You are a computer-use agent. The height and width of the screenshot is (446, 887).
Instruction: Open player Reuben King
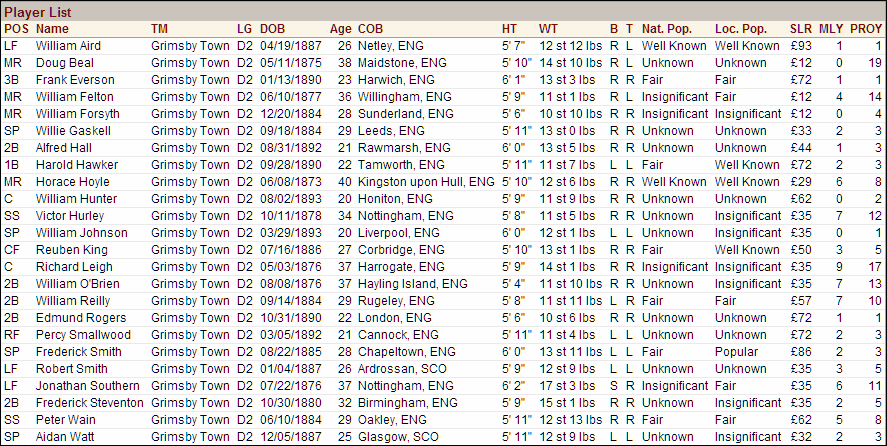coord(71,250)
